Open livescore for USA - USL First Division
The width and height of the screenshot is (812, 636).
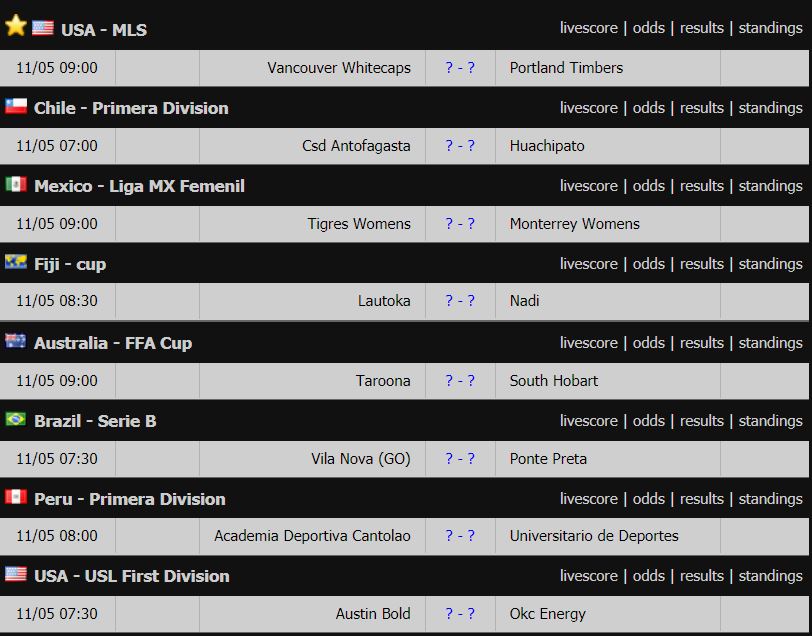[x=589, y=576]
